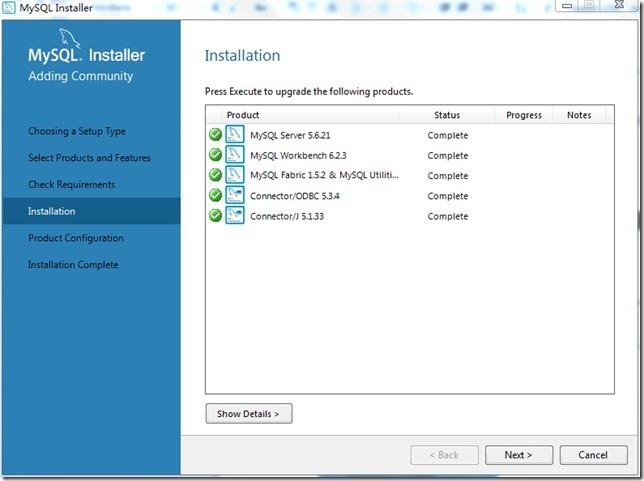Click the Connector/J 5.1.33 product icon
This screenshot has height=481, width=644.
tap(235, 215)
